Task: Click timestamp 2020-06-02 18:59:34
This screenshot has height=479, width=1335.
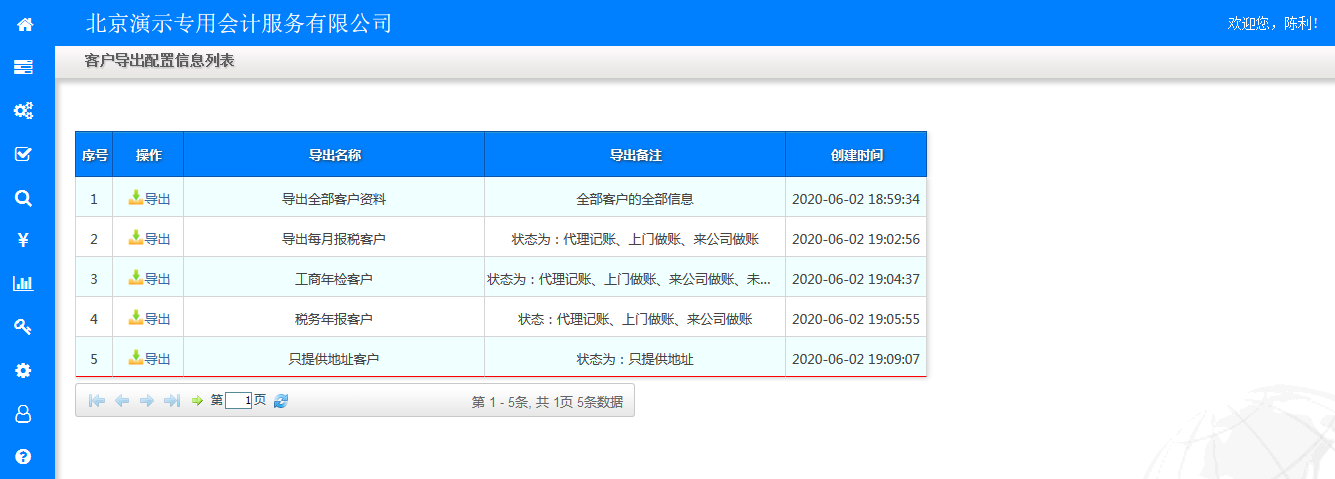Action: pyautogui.click(x=856, y=199)
